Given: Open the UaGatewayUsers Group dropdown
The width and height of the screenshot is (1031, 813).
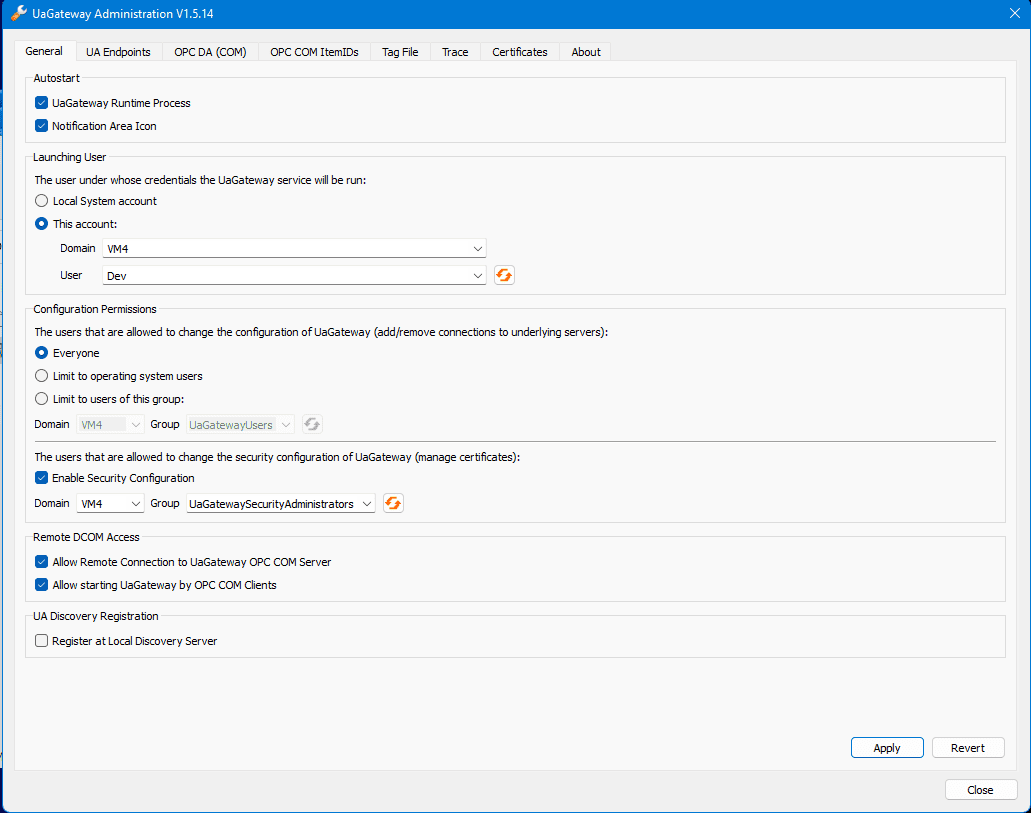Looking at the screenshot, I should point(240,425).
